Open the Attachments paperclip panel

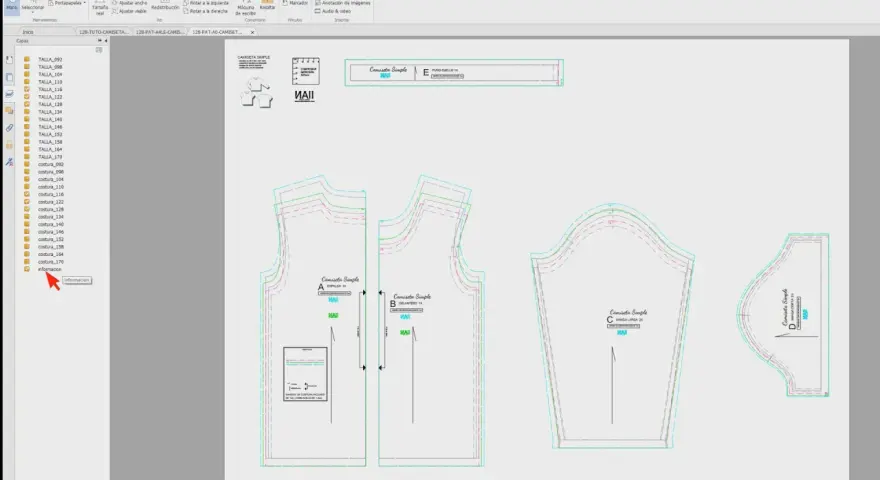(9, 128)
